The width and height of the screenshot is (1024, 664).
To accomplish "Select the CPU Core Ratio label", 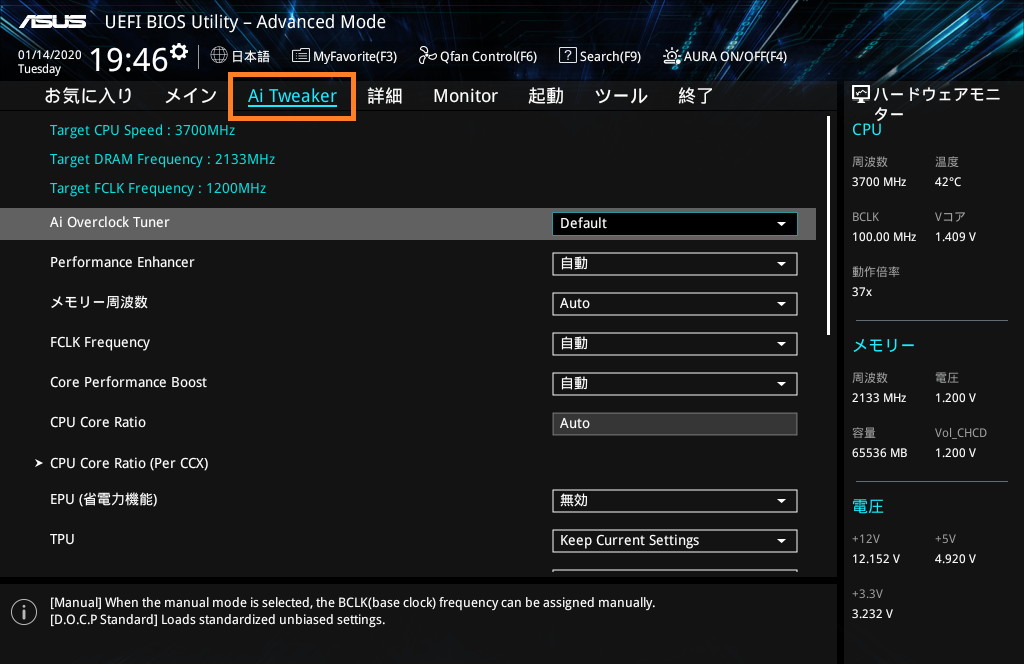I will point(98,422).
